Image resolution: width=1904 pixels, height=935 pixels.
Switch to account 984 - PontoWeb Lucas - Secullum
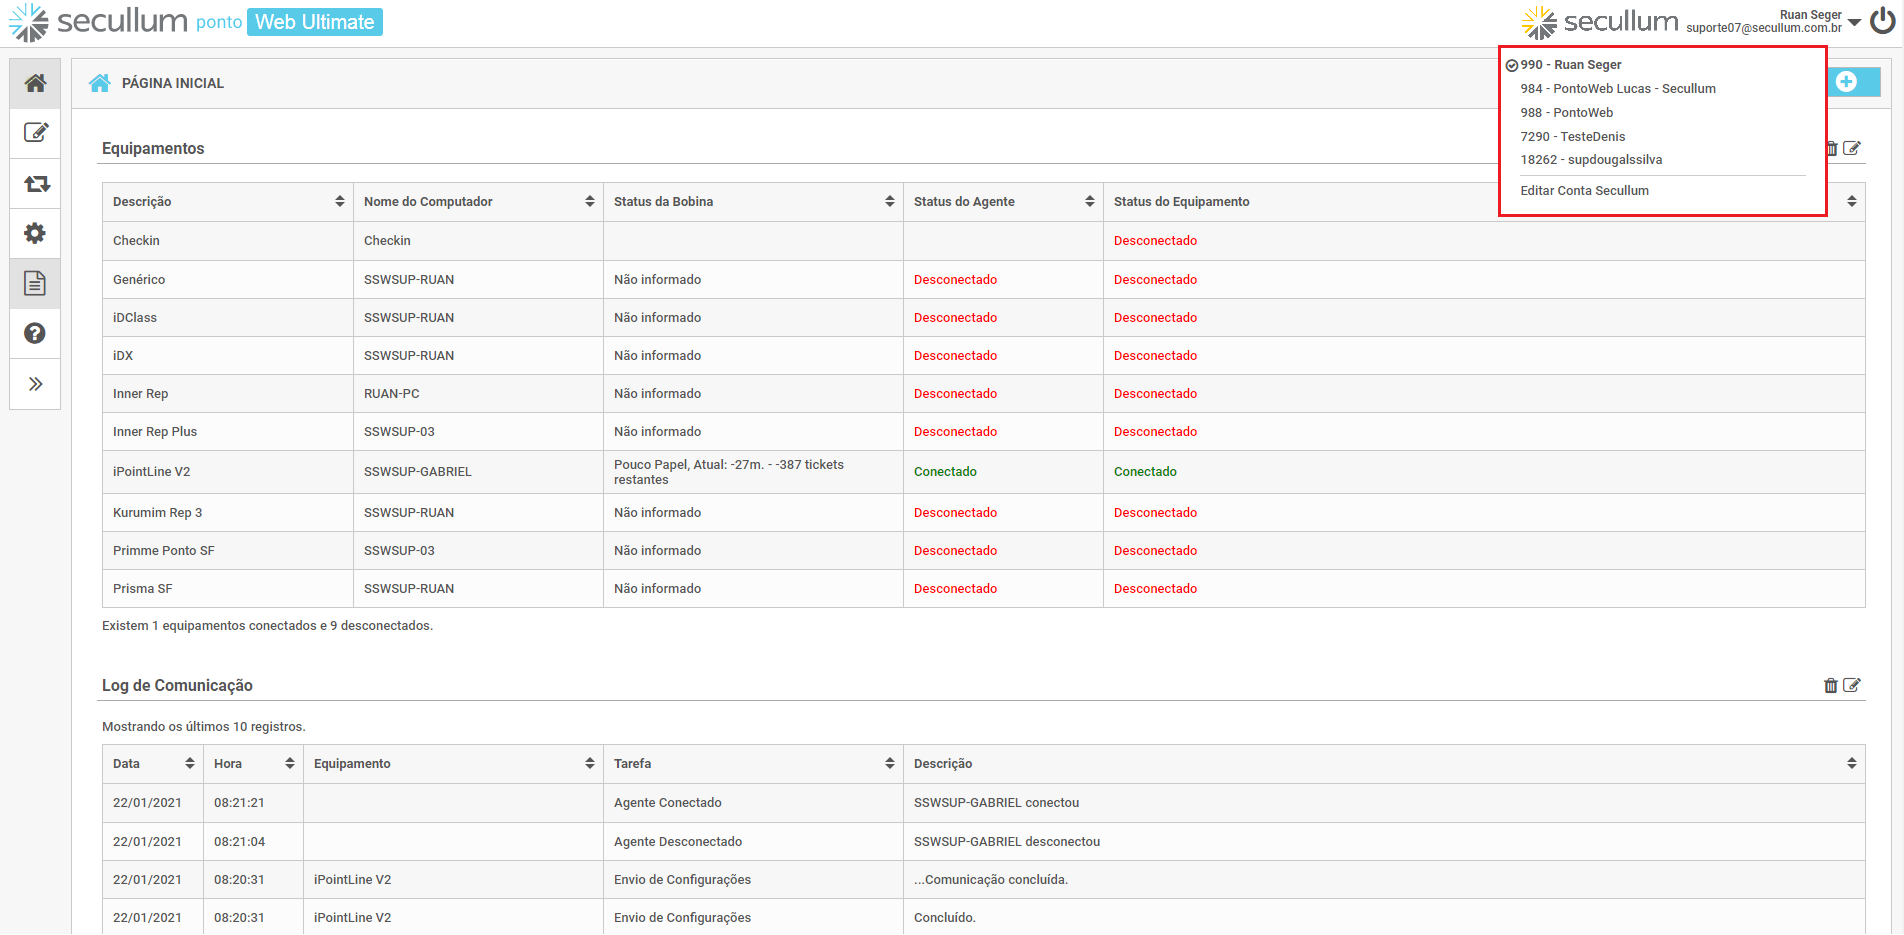1617,89
